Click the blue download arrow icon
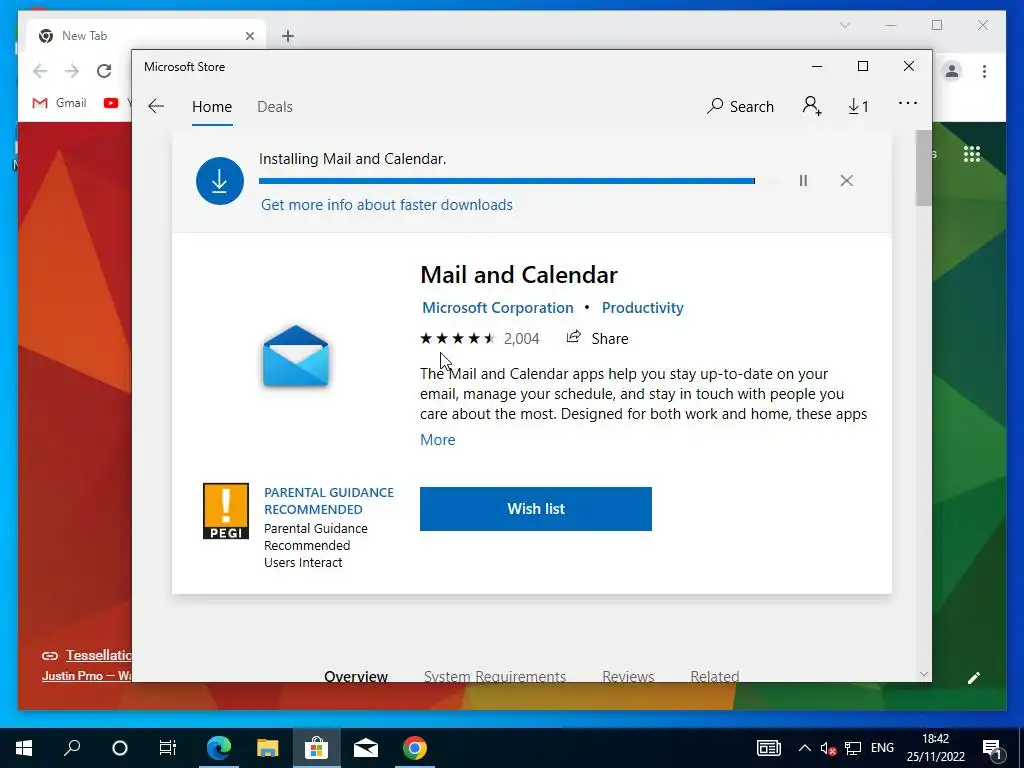 point(220,181)
